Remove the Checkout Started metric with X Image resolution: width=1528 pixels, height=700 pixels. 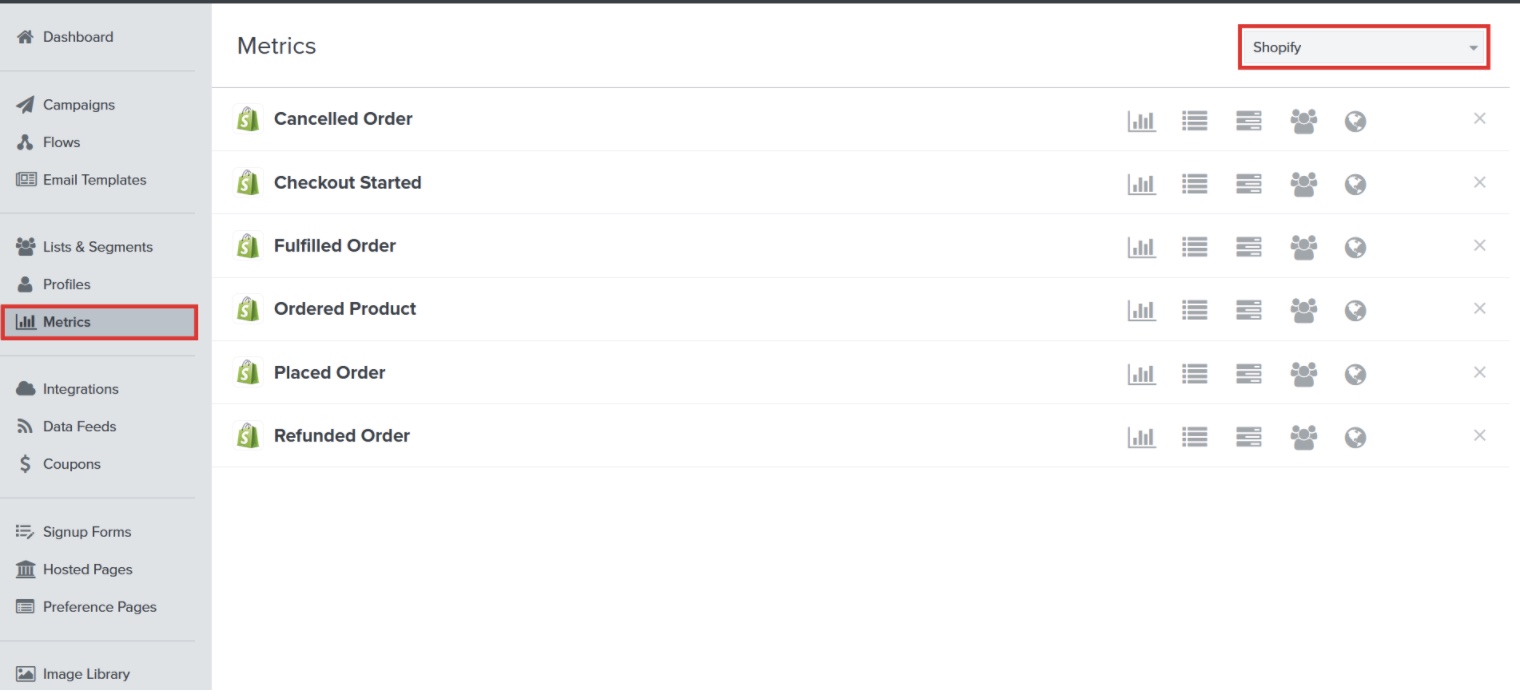coord(1480,182)
